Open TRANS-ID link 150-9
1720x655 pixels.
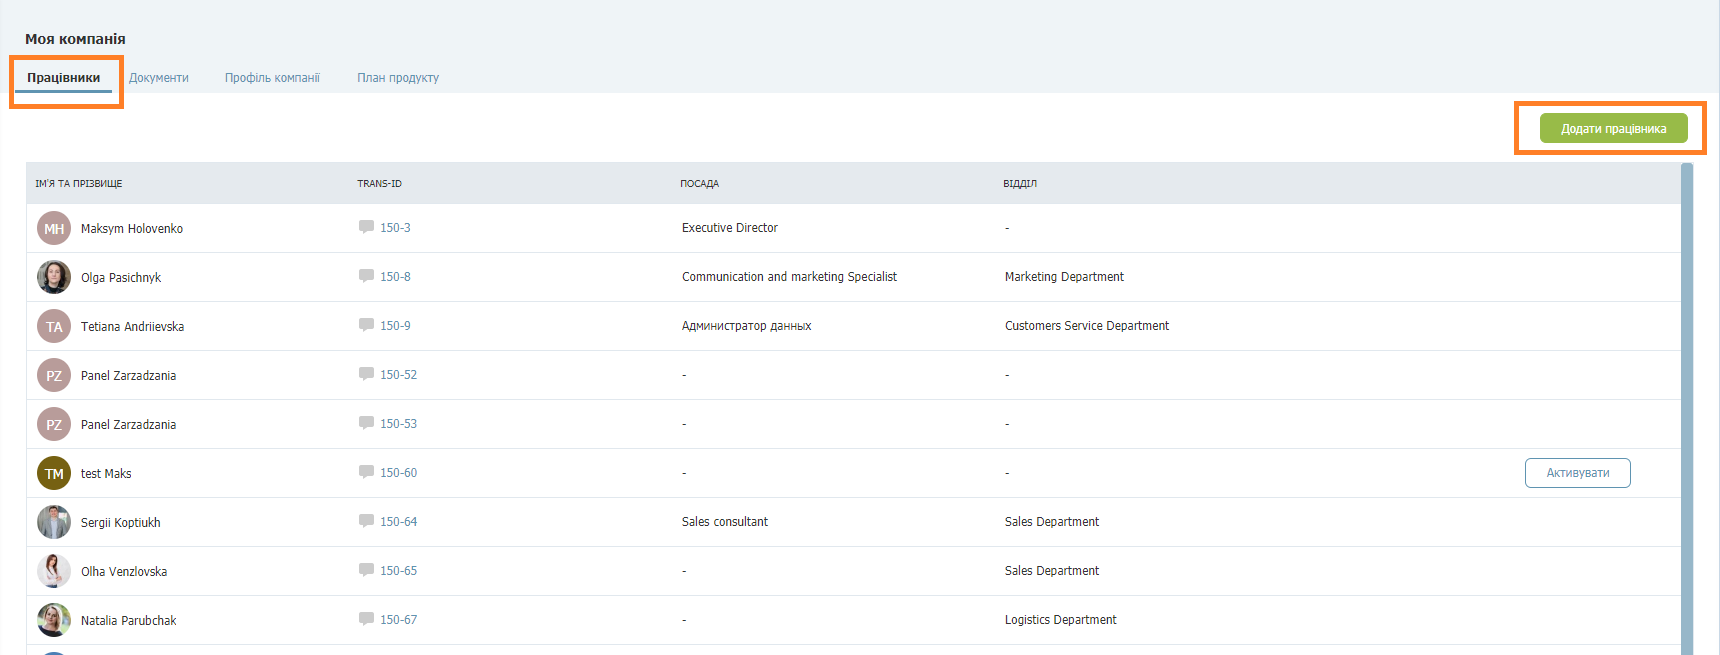395,326
